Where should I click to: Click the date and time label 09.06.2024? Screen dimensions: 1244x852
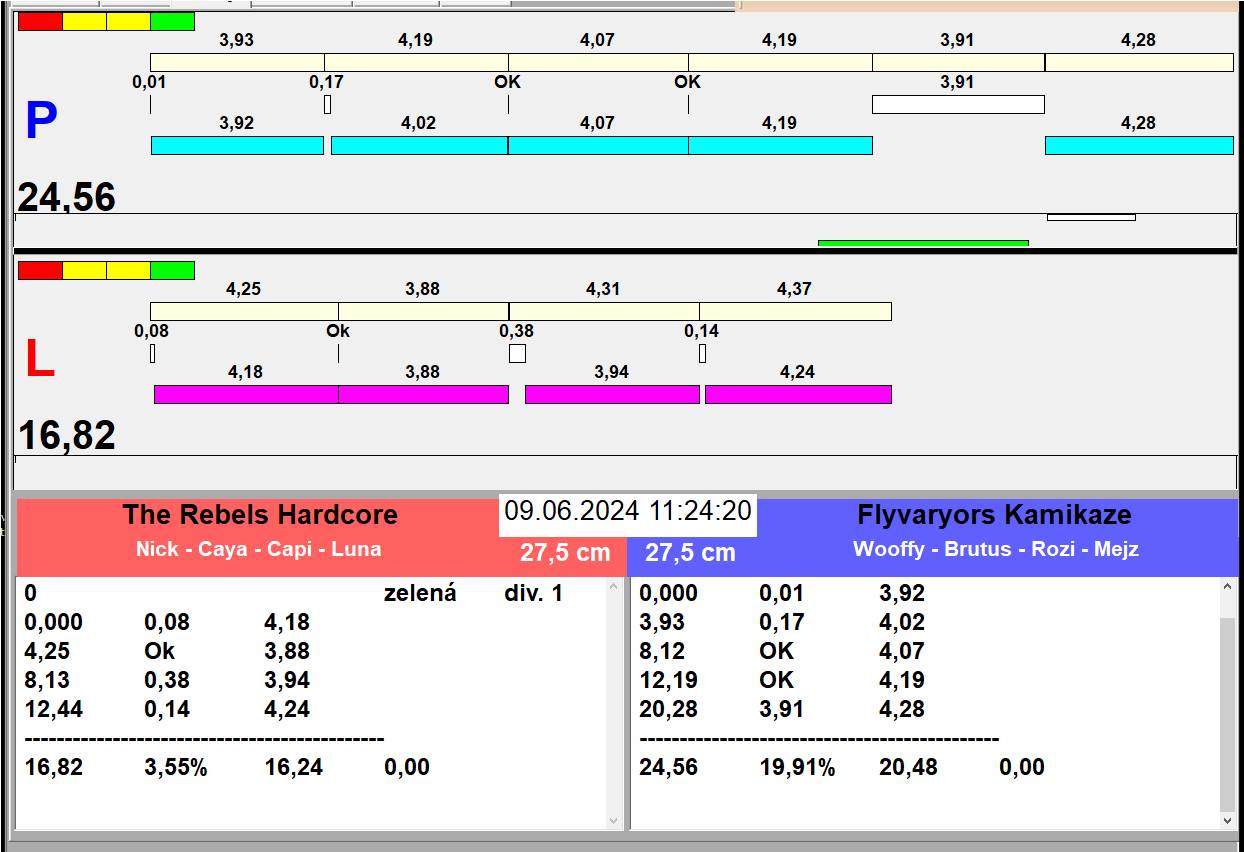tap(627, 511)
